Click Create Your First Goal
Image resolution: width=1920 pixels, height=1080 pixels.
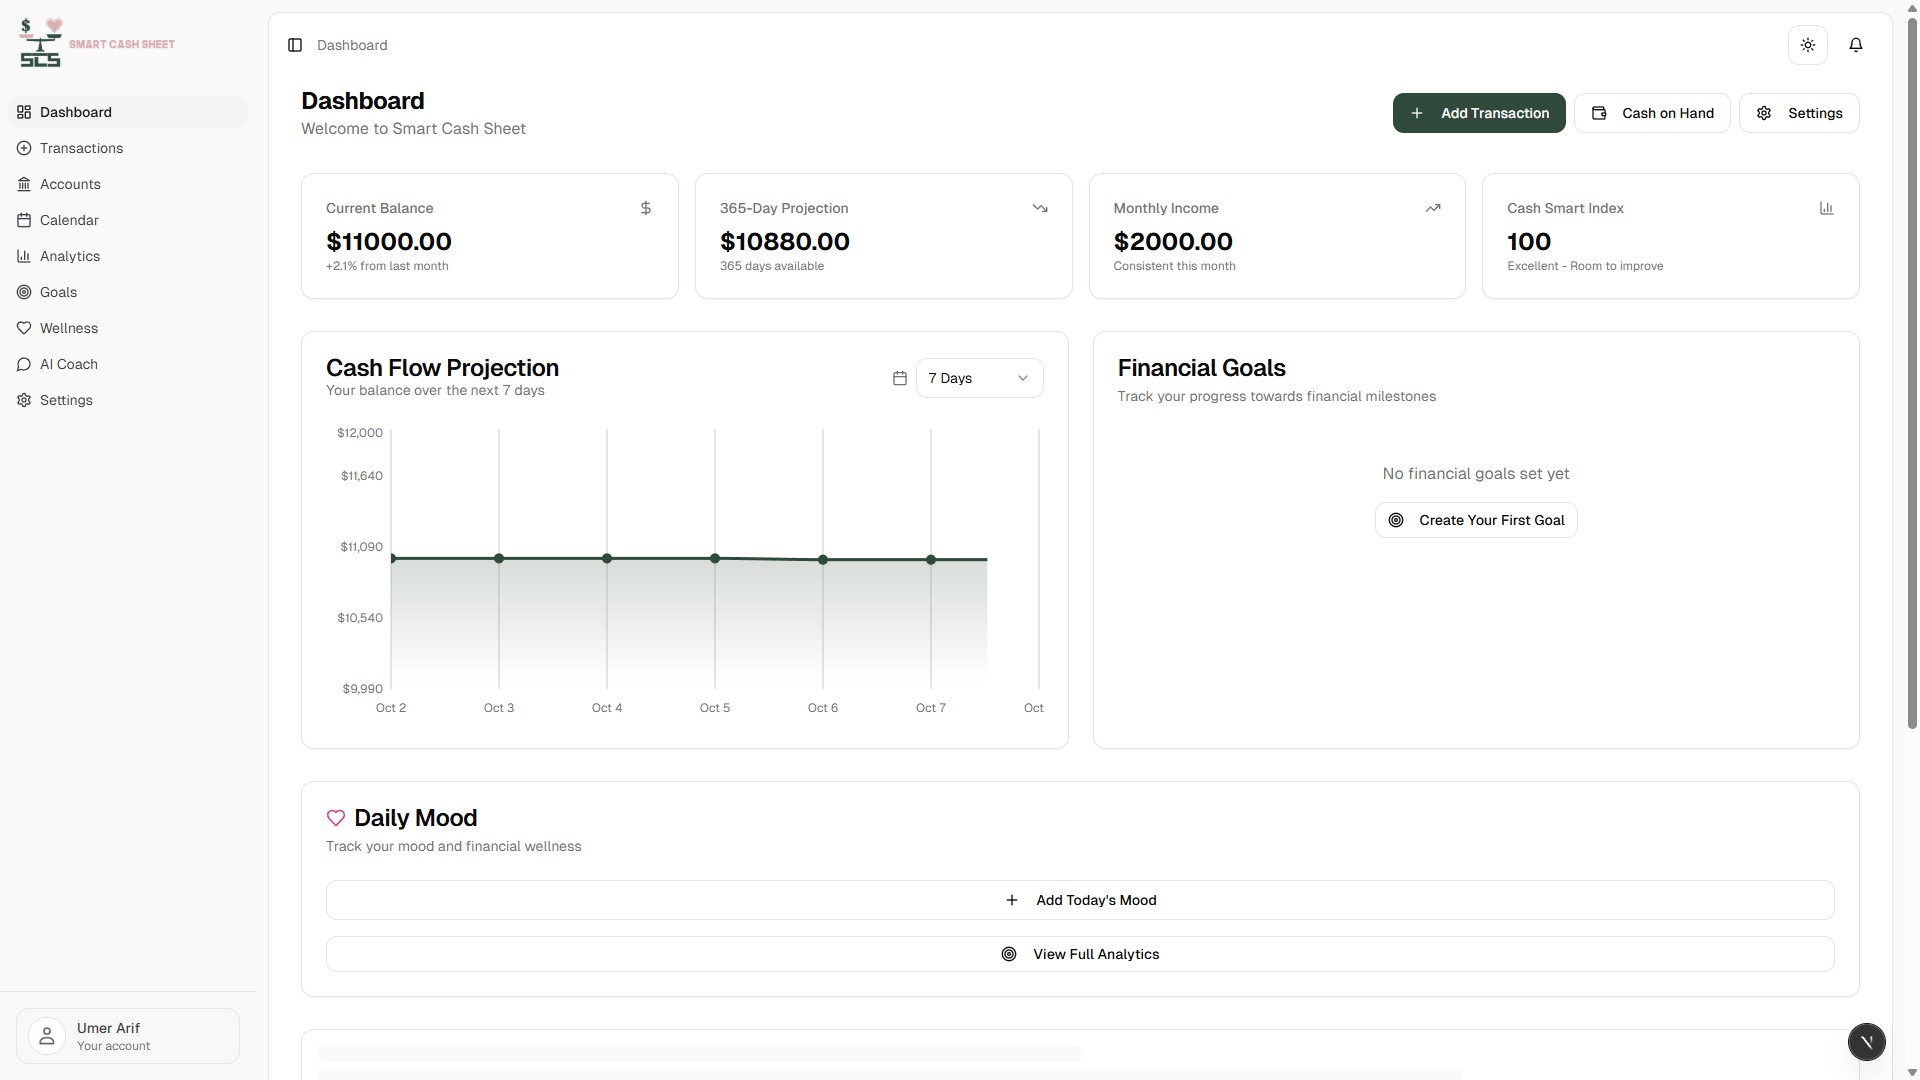1475,520
